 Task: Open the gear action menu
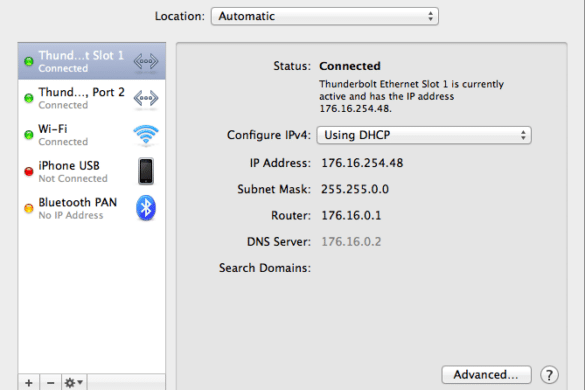[x=74, y=383]
